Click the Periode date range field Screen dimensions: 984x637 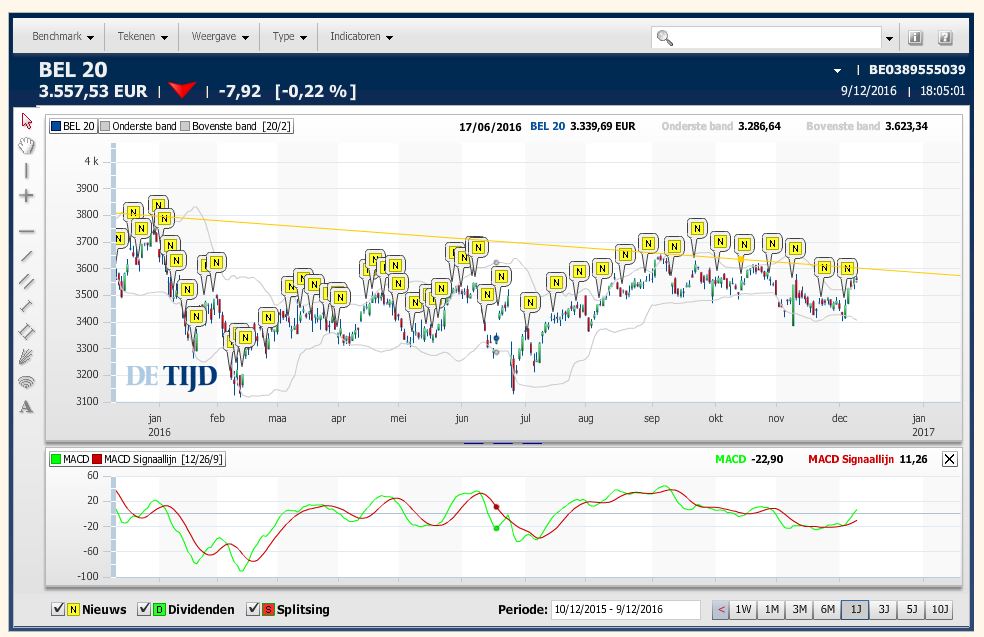625,610
